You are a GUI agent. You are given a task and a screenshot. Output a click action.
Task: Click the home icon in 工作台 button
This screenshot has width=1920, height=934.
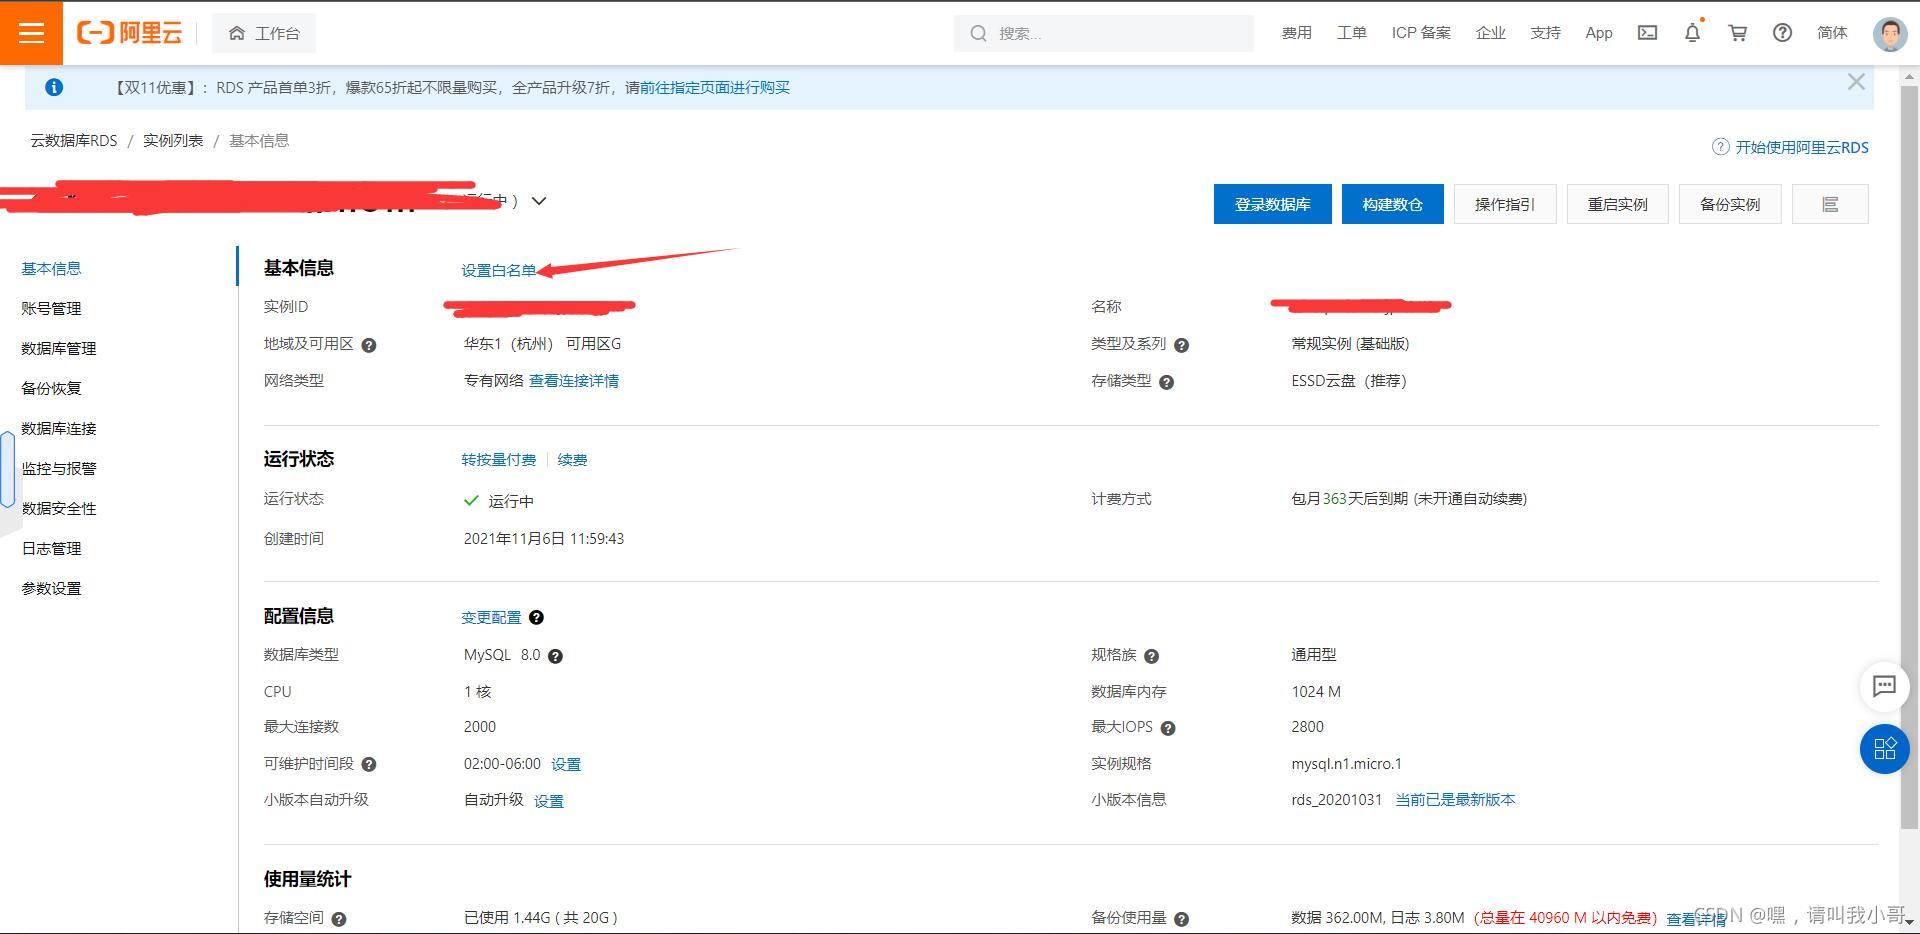(x=237, y=33)
